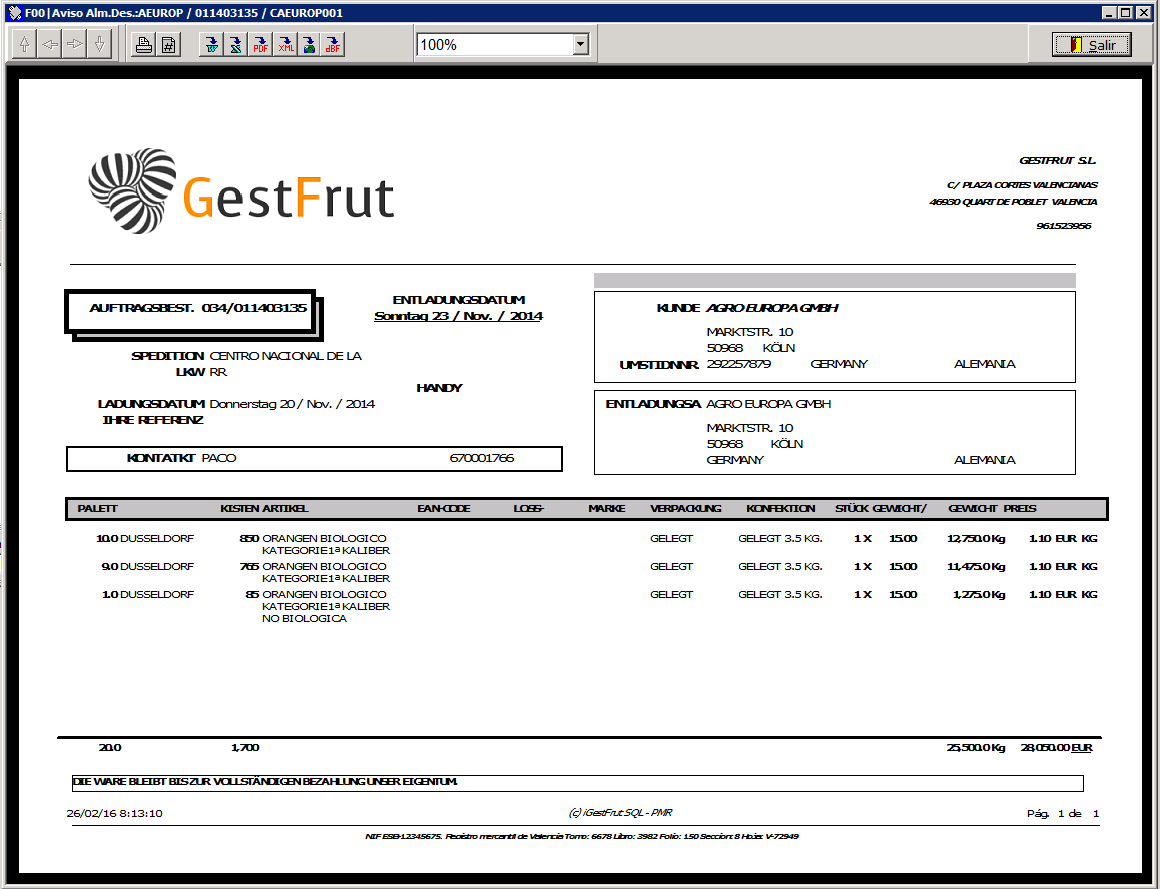Export the report to Word

click(211, 45)
